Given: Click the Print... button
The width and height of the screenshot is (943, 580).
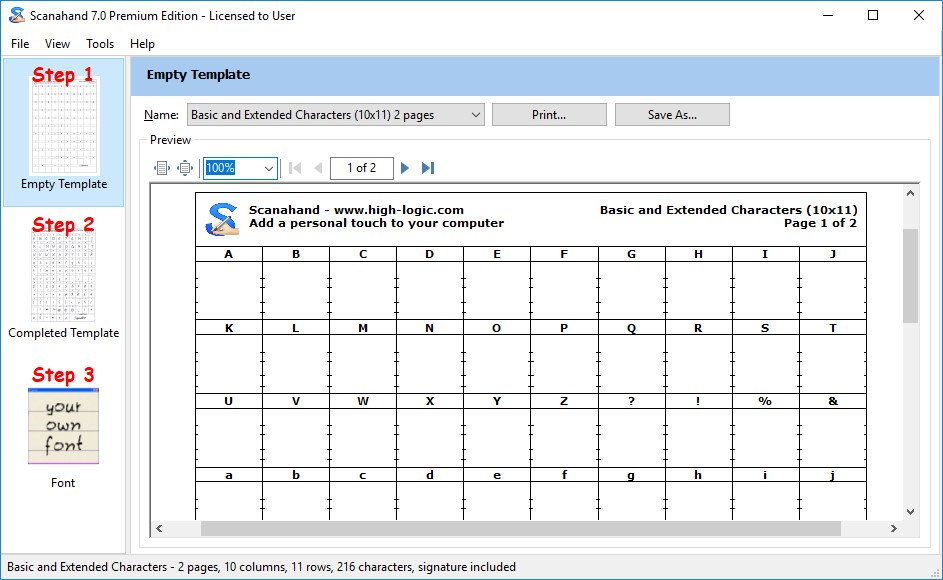Looking at the screenshot, I should [549, 115].
